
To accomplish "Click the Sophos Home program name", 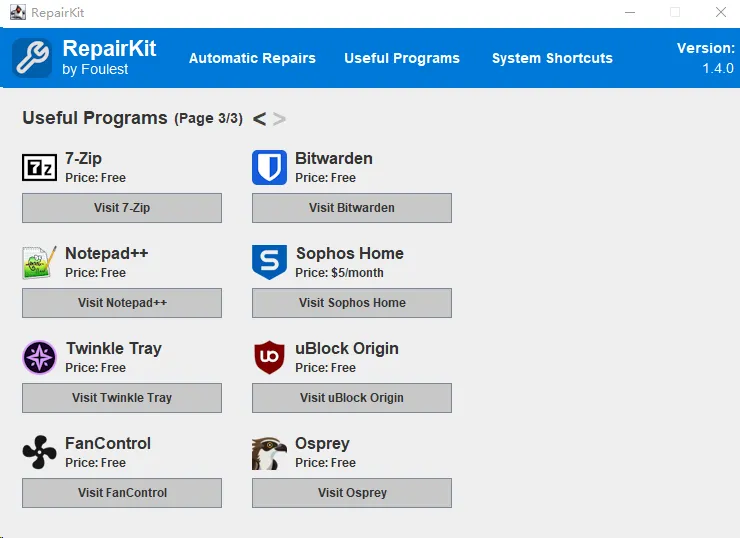I will (x=350, y=253).
